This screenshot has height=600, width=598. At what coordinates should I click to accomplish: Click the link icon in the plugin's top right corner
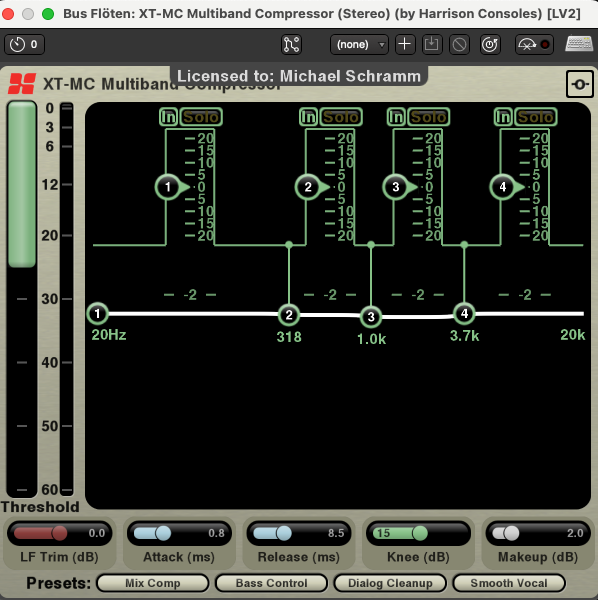click(580, 84)
